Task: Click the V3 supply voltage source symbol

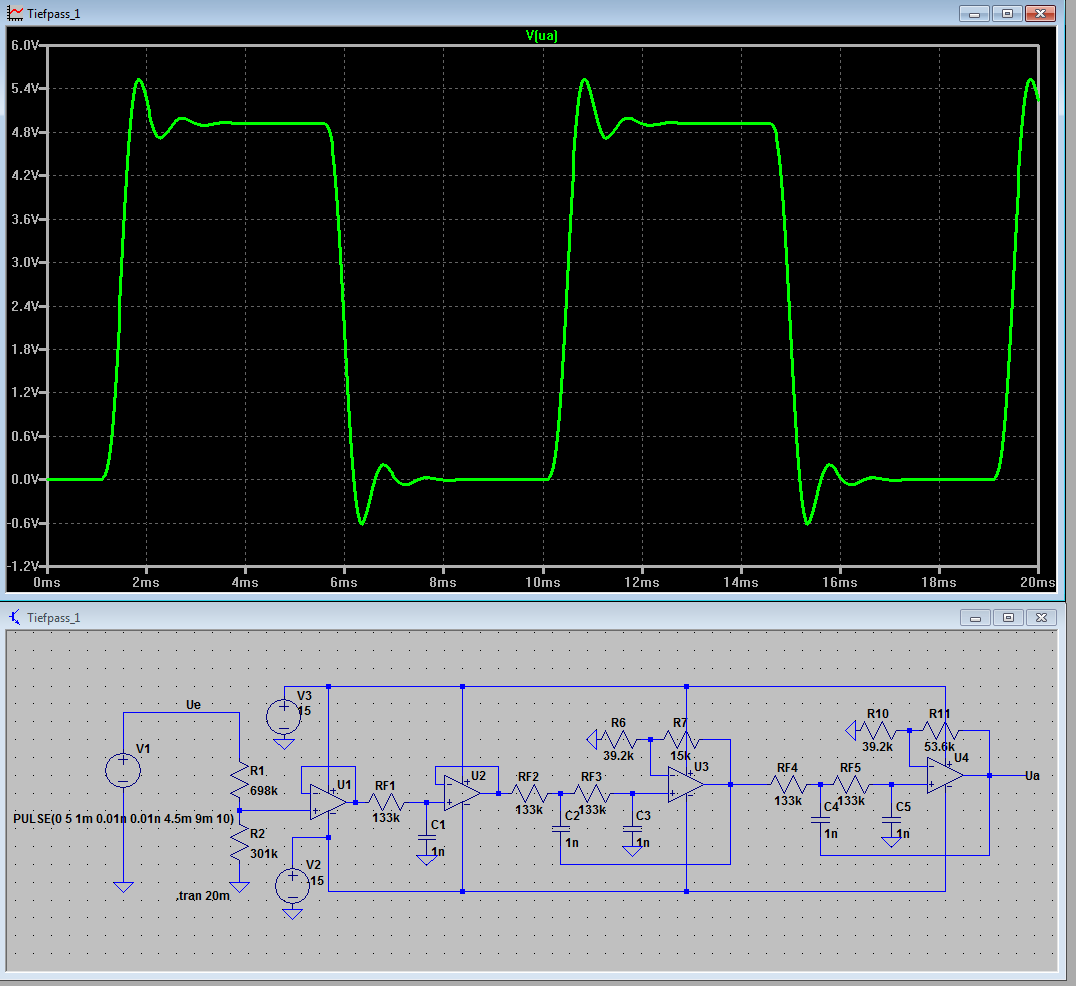Action: point(284,716)
